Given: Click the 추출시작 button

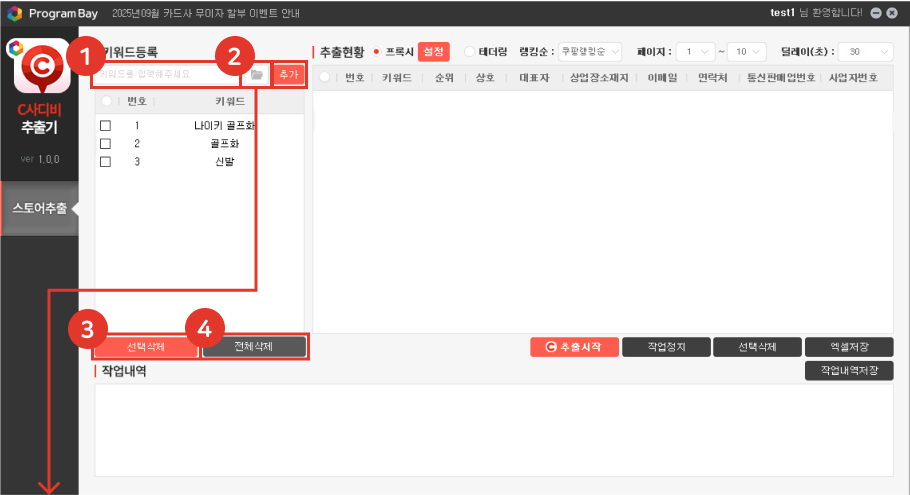Looking at the screenshot, I should (573, 347).
